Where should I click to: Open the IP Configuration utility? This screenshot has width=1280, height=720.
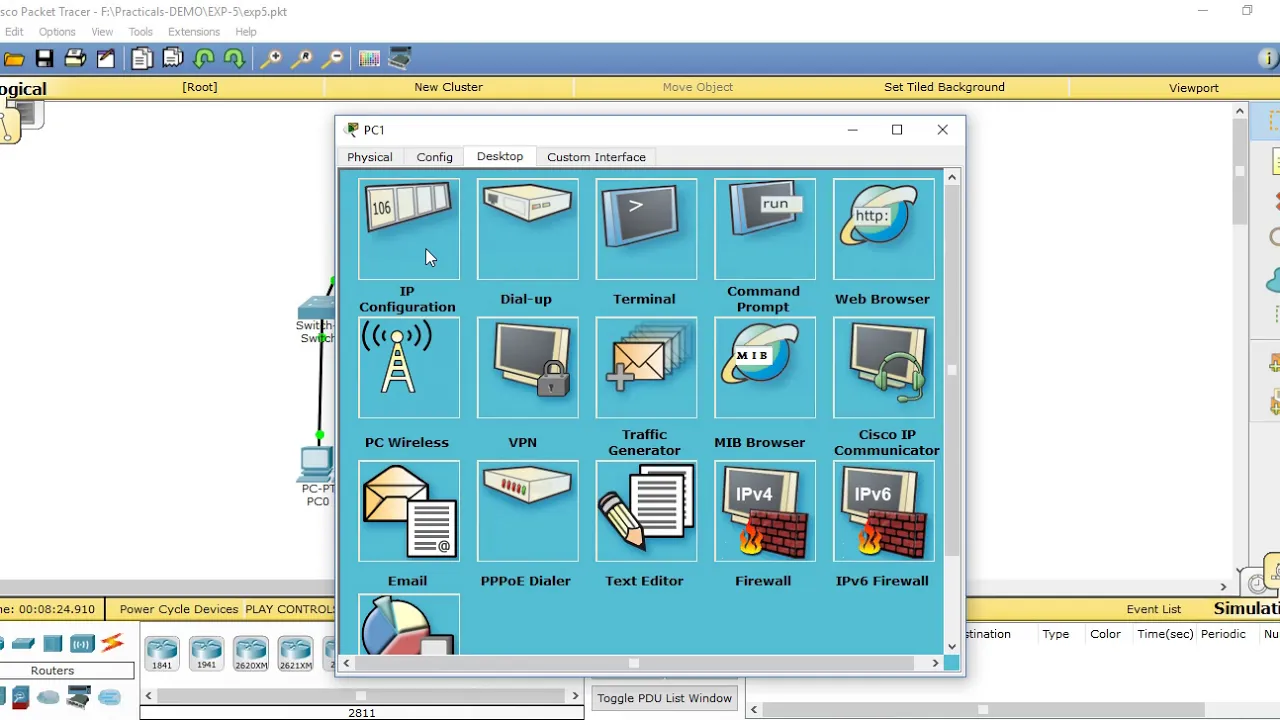[x=409, y=229]
